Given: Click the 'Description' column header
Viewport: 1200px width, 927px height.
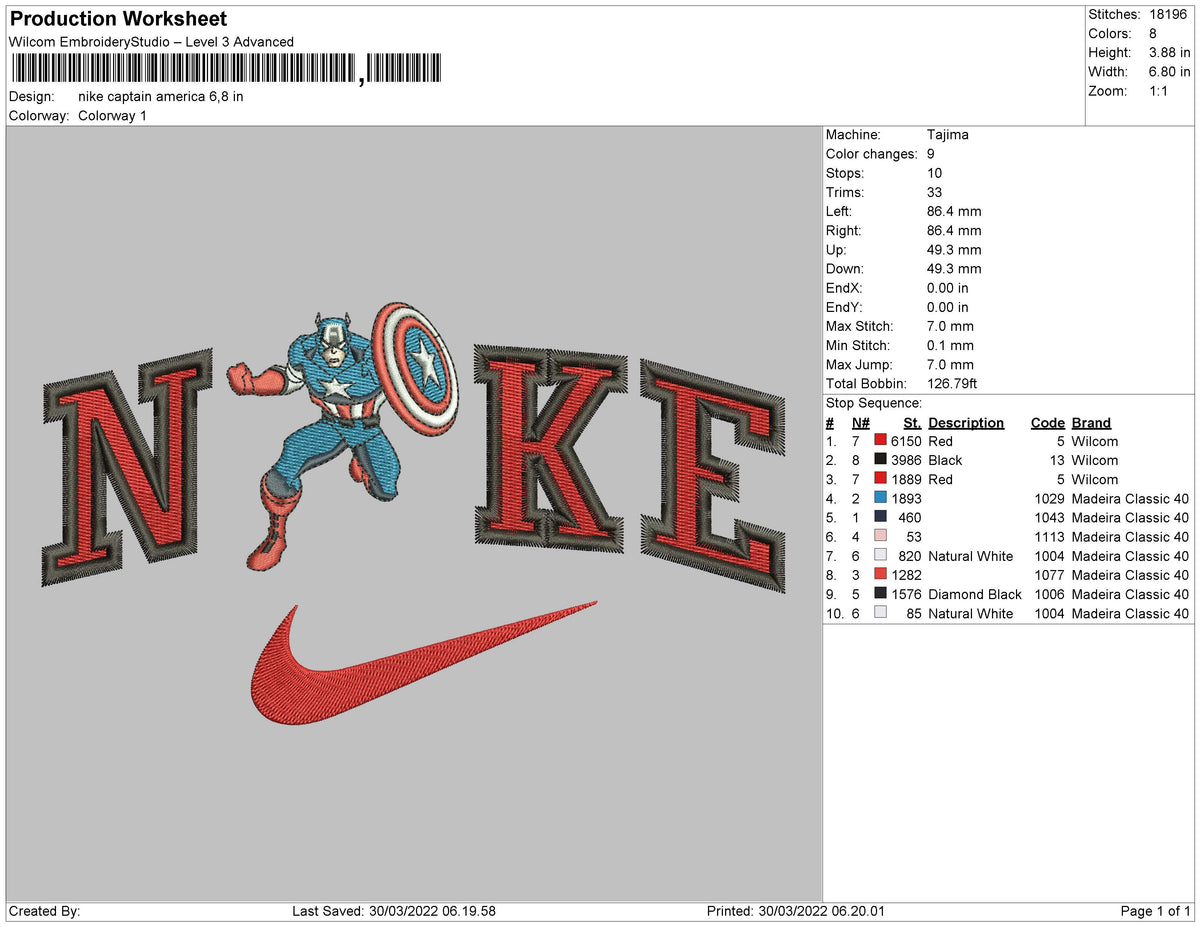Looking at the screenshot, I should coord(966,423).
